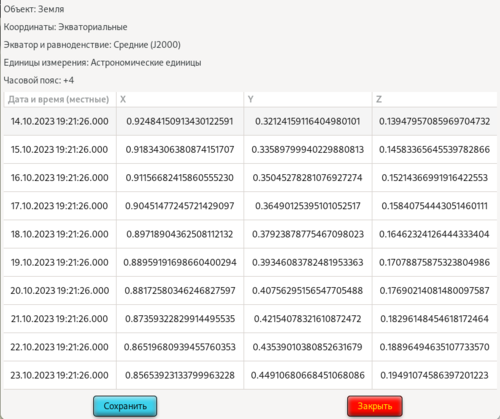Select the 15.10.2023 row date cell
This screenshot has height=419, width=500.
(x=60, y=149)
